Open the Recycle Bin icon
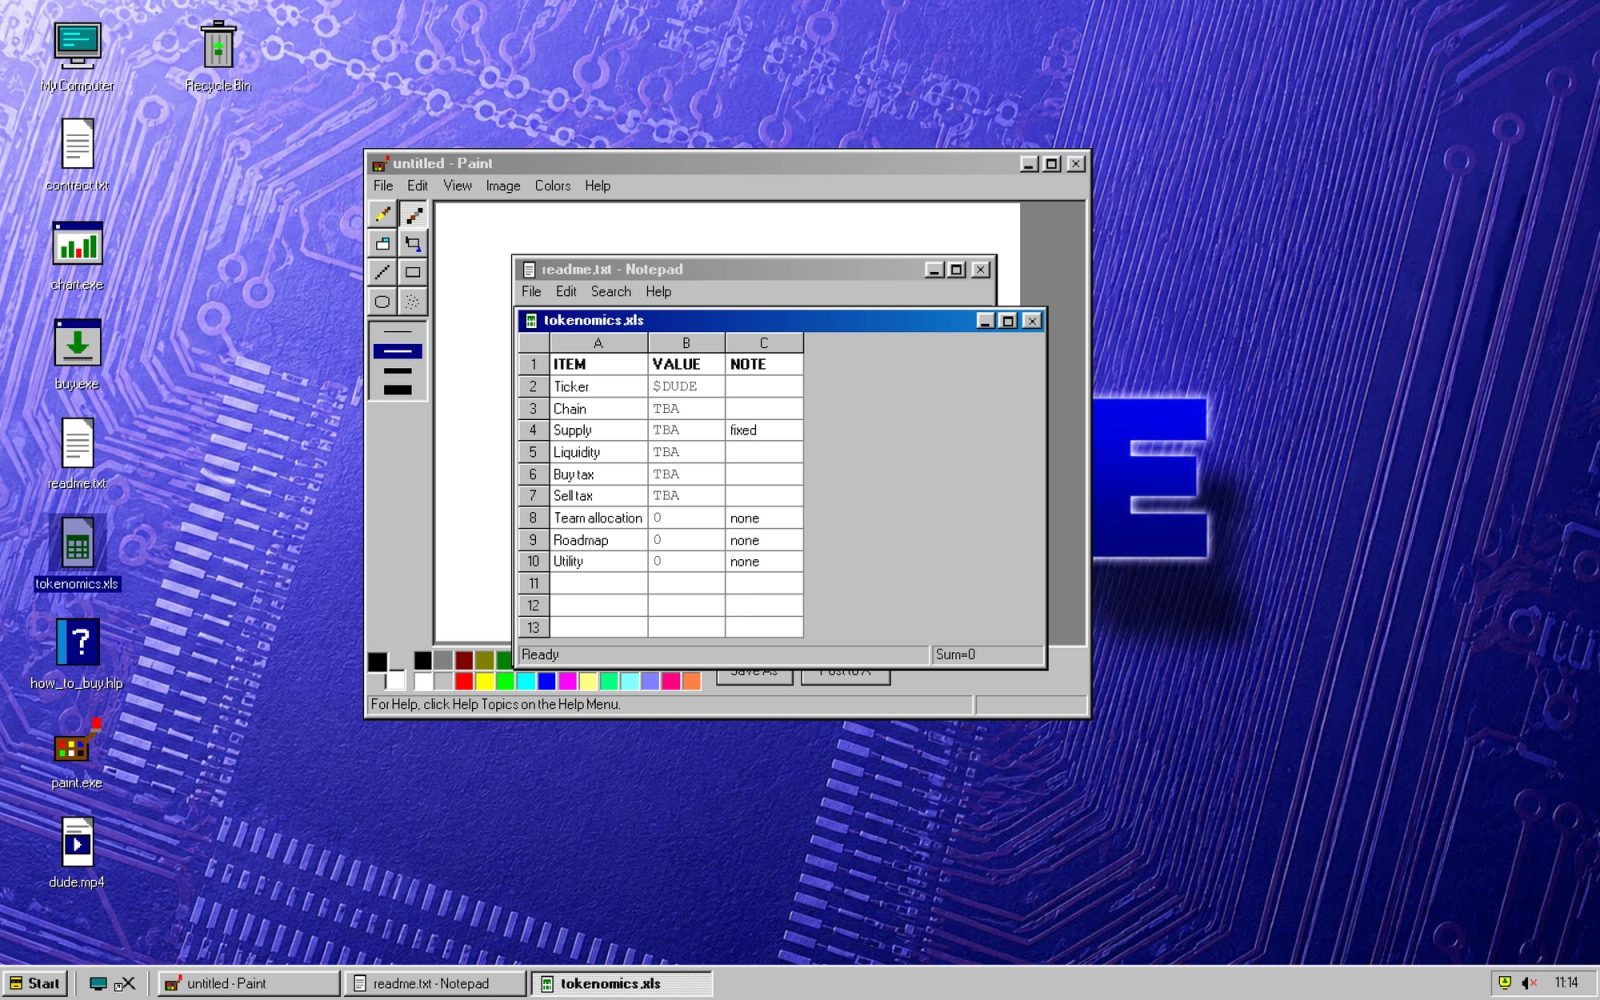Image resolution: width=1600 pixels, height=1000 pixels. 218,58
